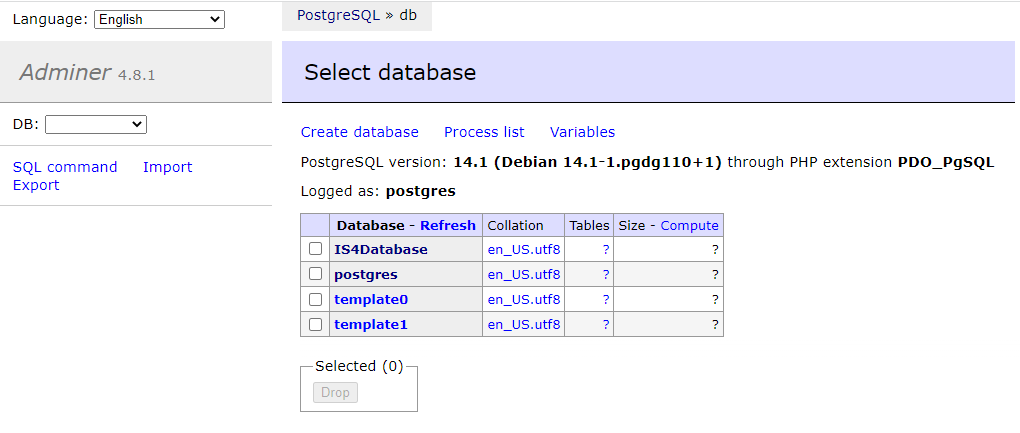Screen dimensions: 1020x433
Task: Open the DB selector dropdown
Action: click(96, 124)
